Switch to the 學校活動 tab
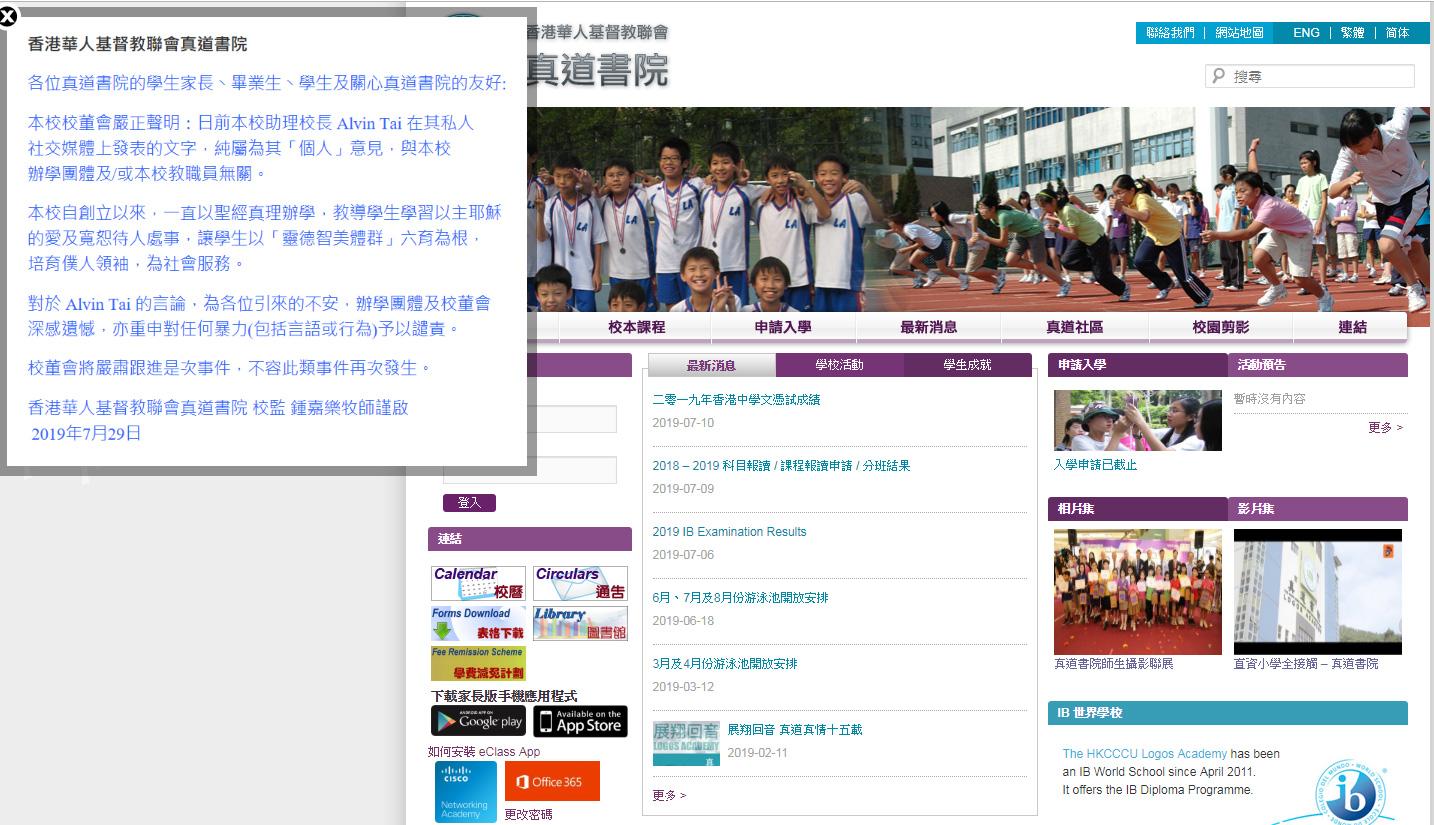Image resolution: width=1434 pixels, height=825 pixels. [x=839, y=365]
